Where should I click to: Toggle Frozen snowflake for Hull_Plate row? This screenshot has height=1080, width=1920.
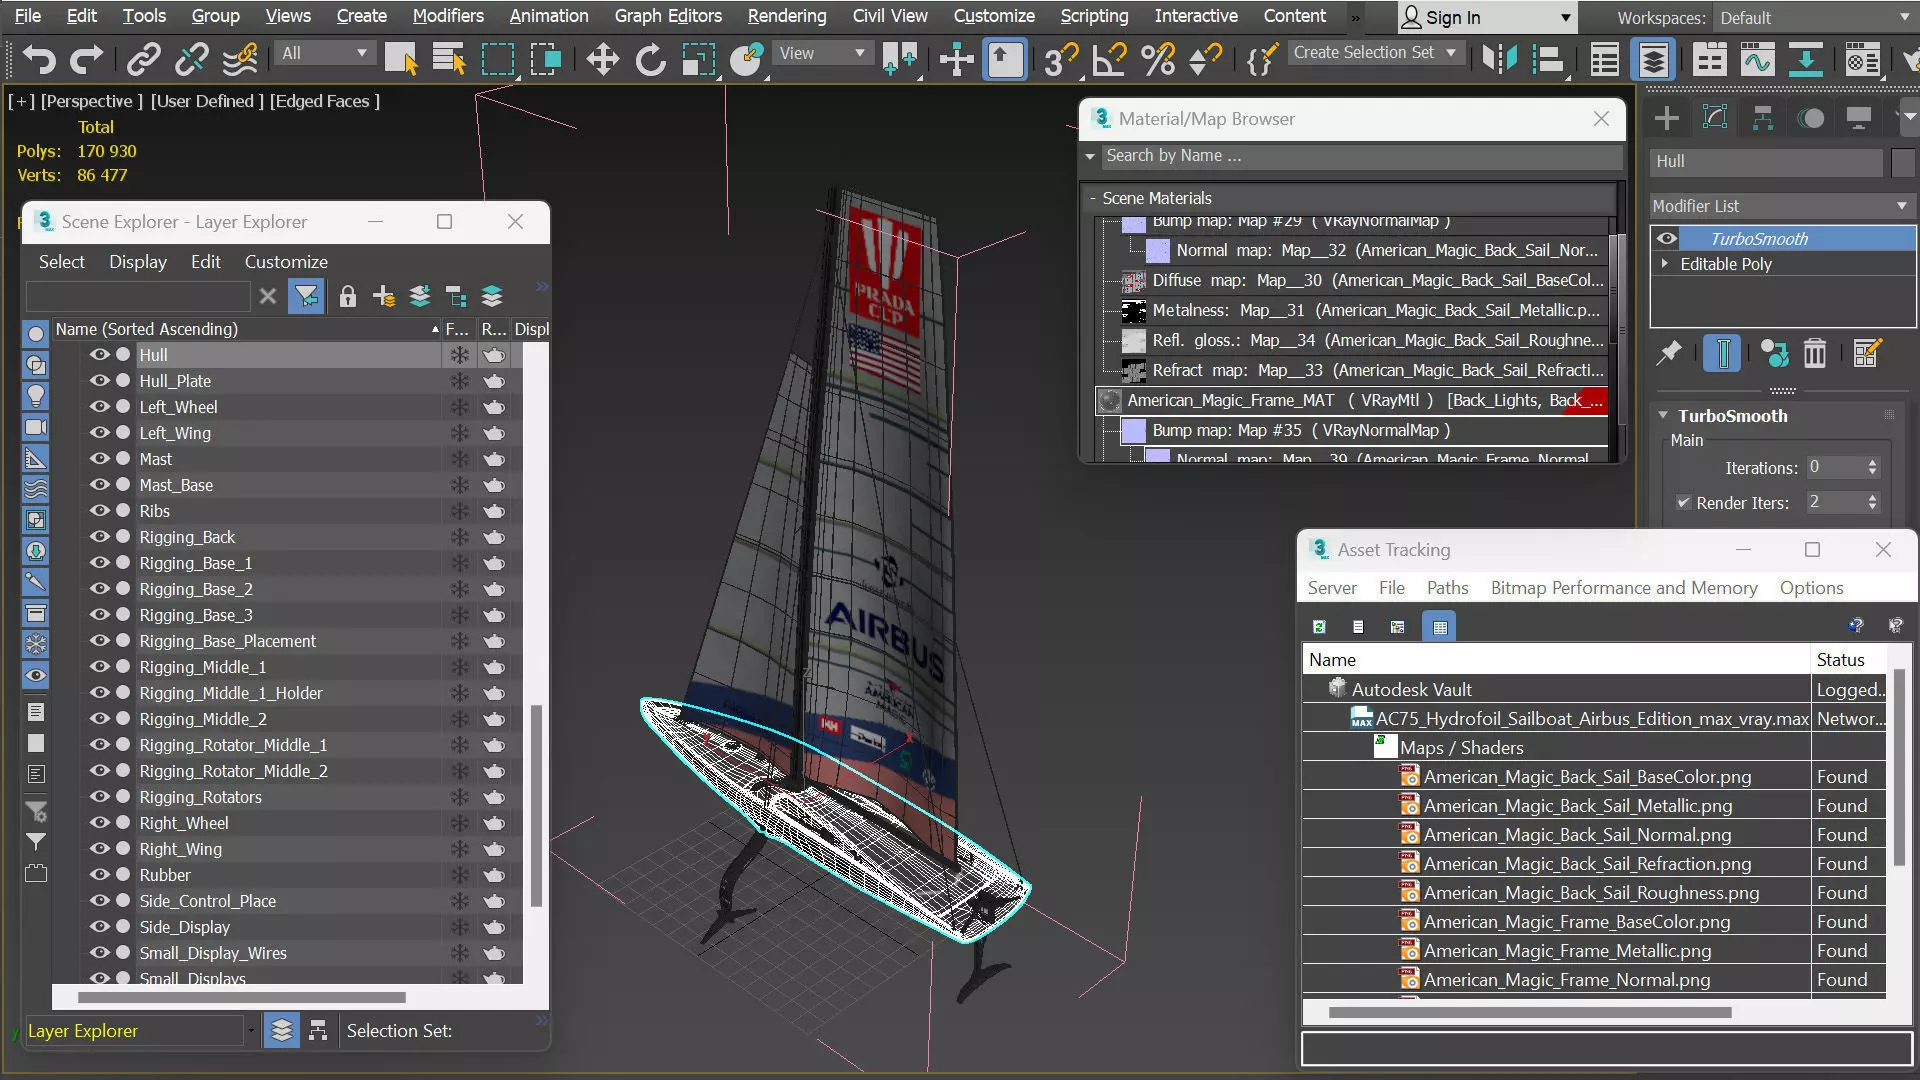click(459, 381)
